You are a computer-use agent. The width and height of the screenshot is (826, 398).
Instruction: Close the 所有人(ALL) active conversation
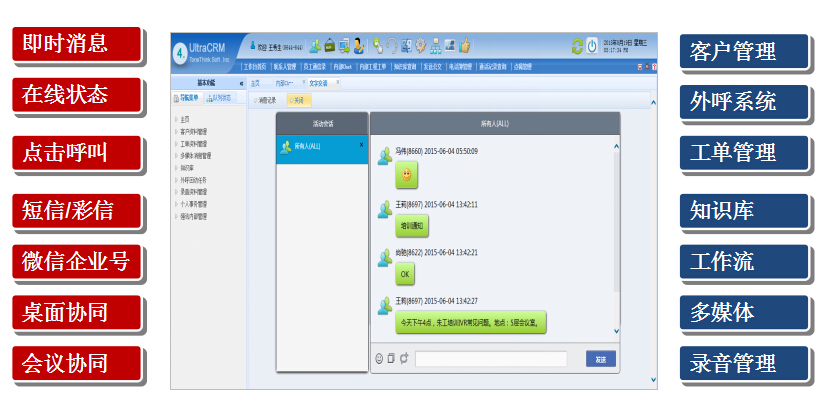[361, 144]
